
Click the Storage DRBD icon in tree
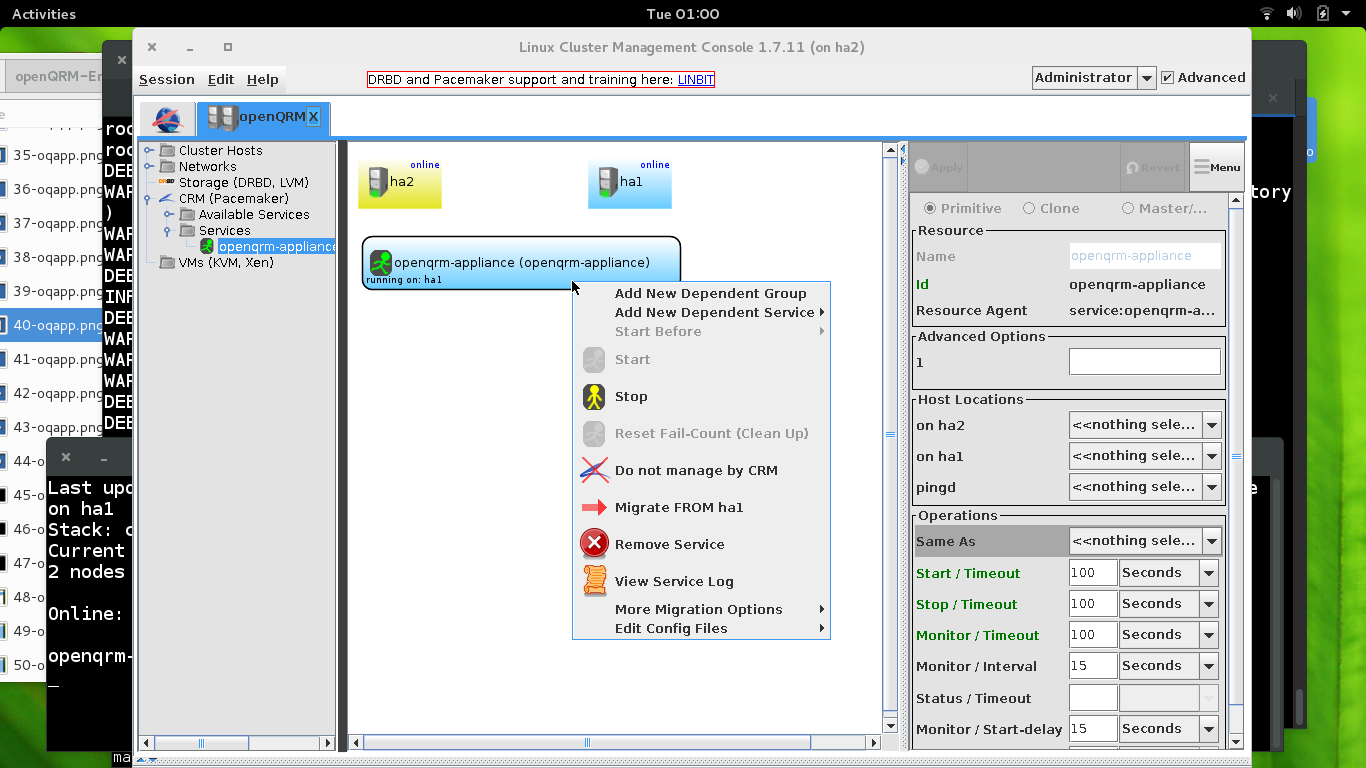tap(167, 182)
